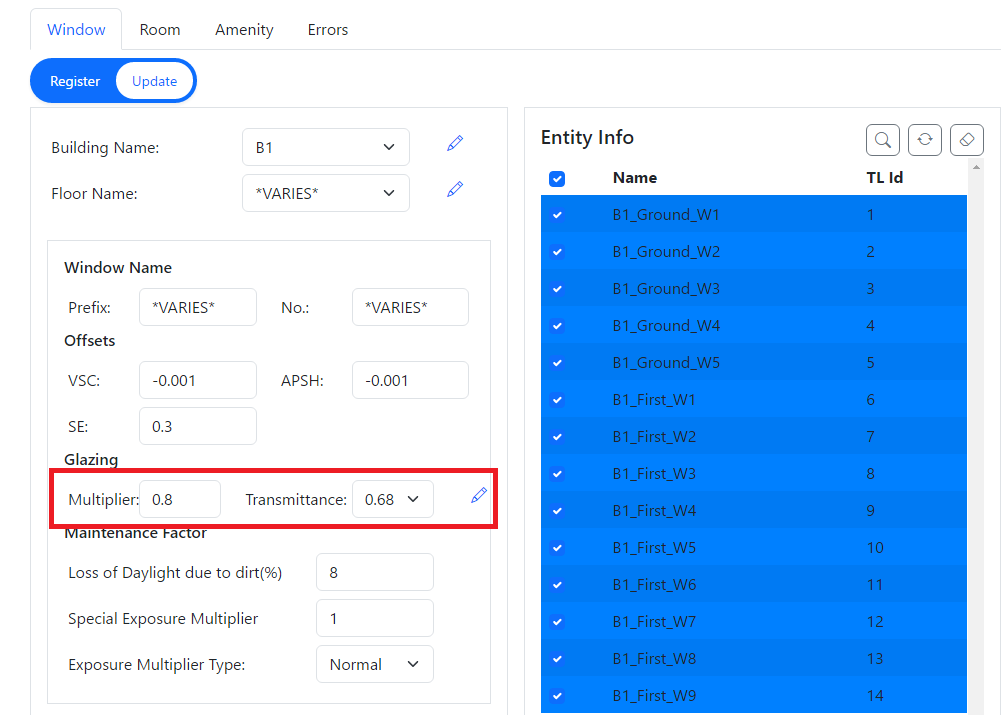Select the Update mode button
The image size is (1001, 715).
(x=155, y=81)
